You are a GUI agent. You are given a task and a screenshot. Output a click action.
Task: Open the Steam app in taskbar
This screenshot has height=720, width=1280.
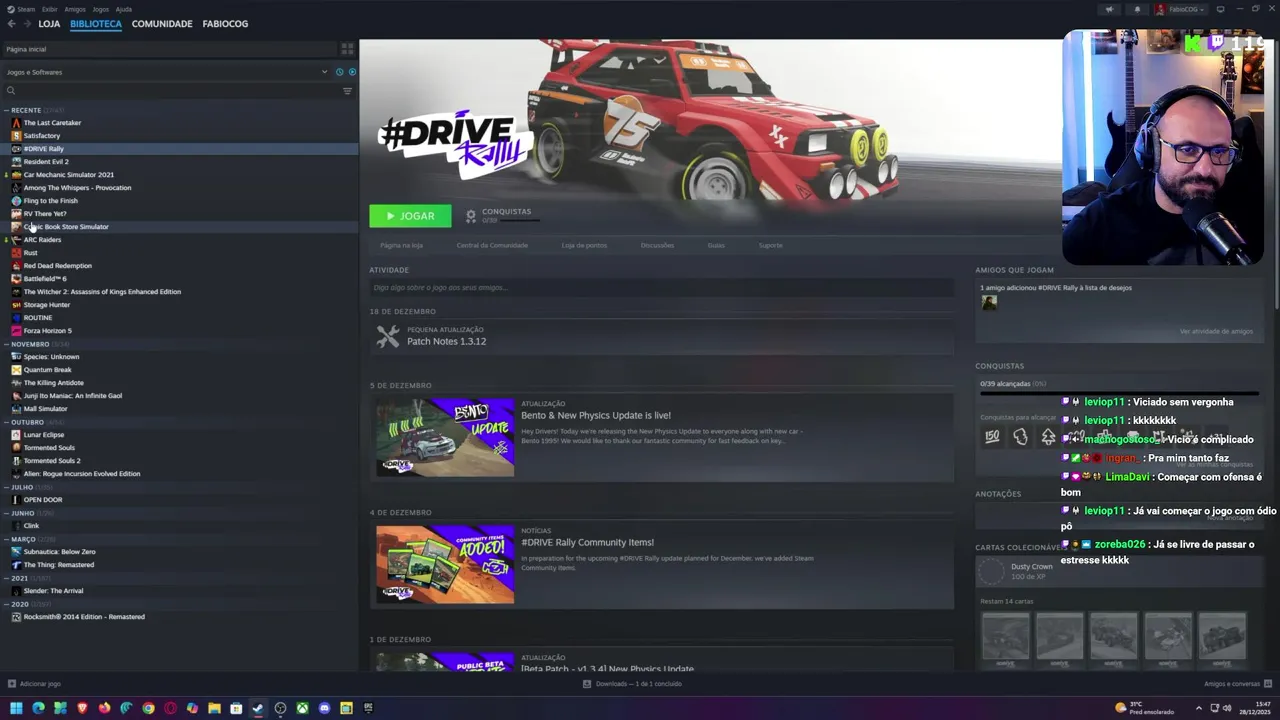[258, 708]
